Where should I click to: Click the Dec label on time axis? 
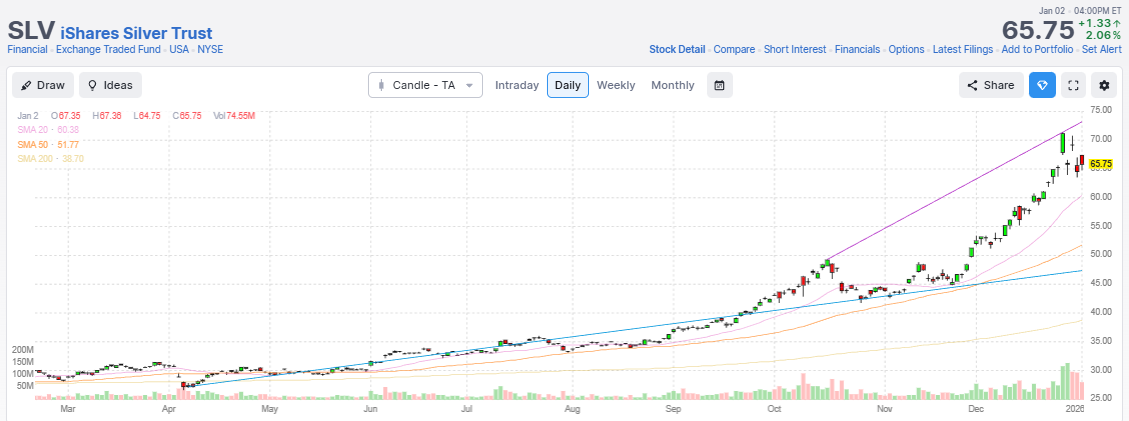tap(976, 409)
